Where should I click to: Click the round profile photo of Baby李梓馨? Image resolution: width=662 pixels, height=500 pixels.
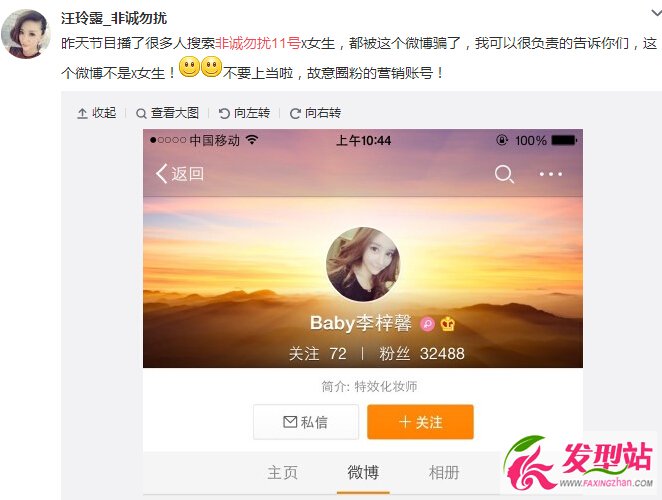point(363,264)
